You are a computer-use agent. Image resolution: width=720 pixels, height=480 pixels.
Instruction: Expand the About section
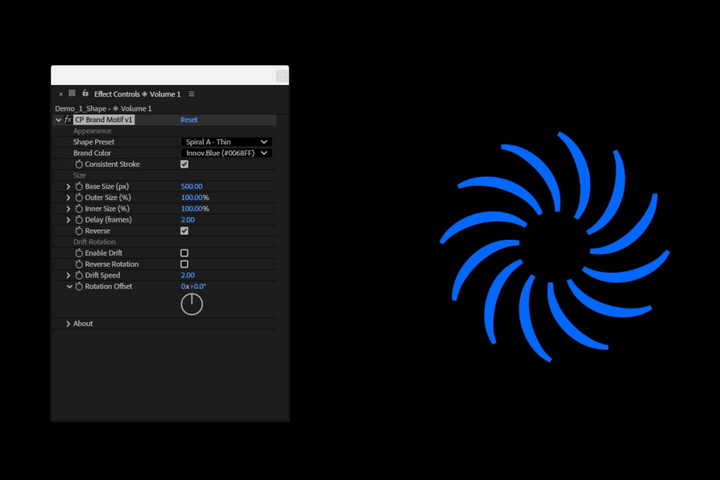[x=68, y=324]
